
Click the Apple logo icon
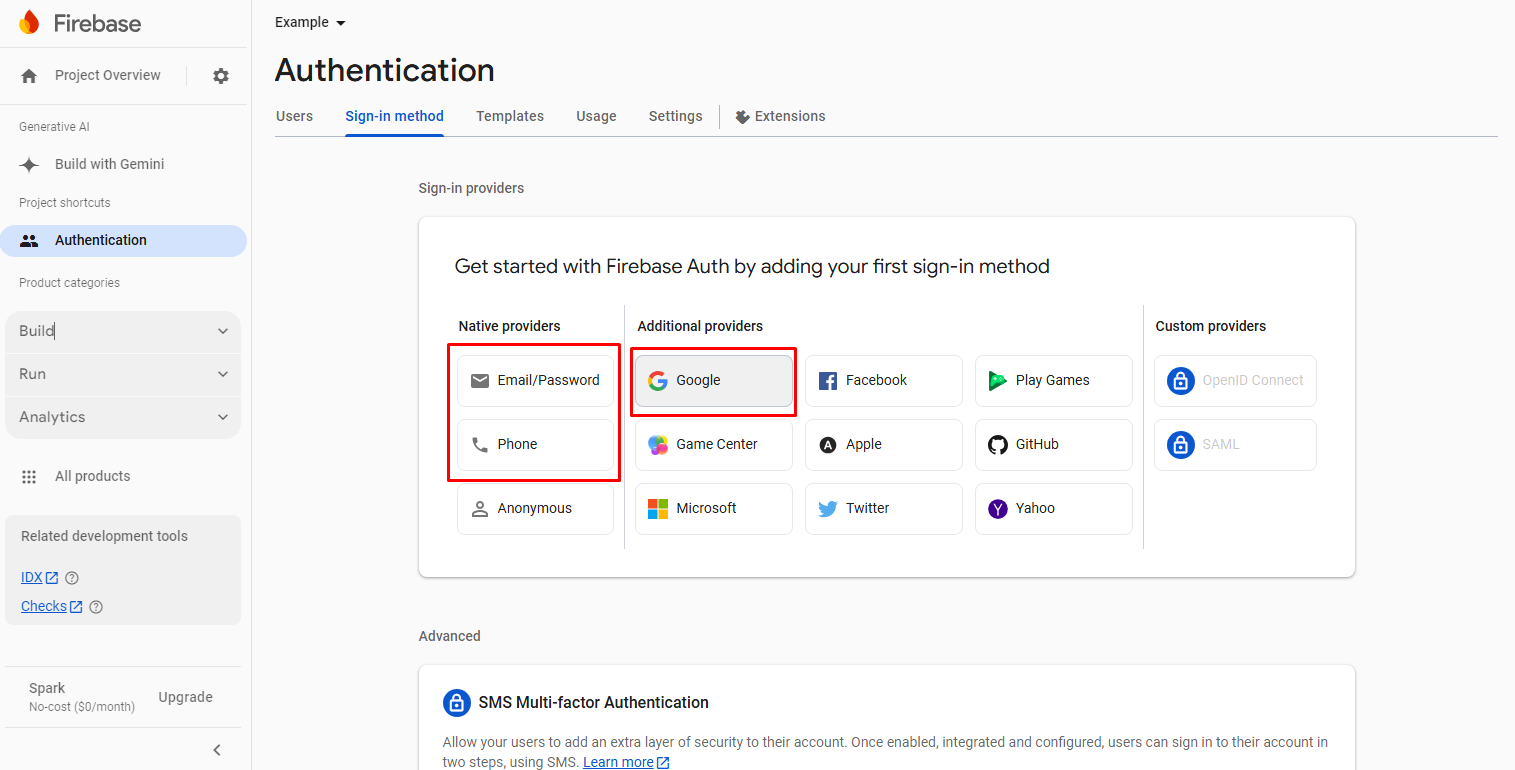click(x=828, y=445)
